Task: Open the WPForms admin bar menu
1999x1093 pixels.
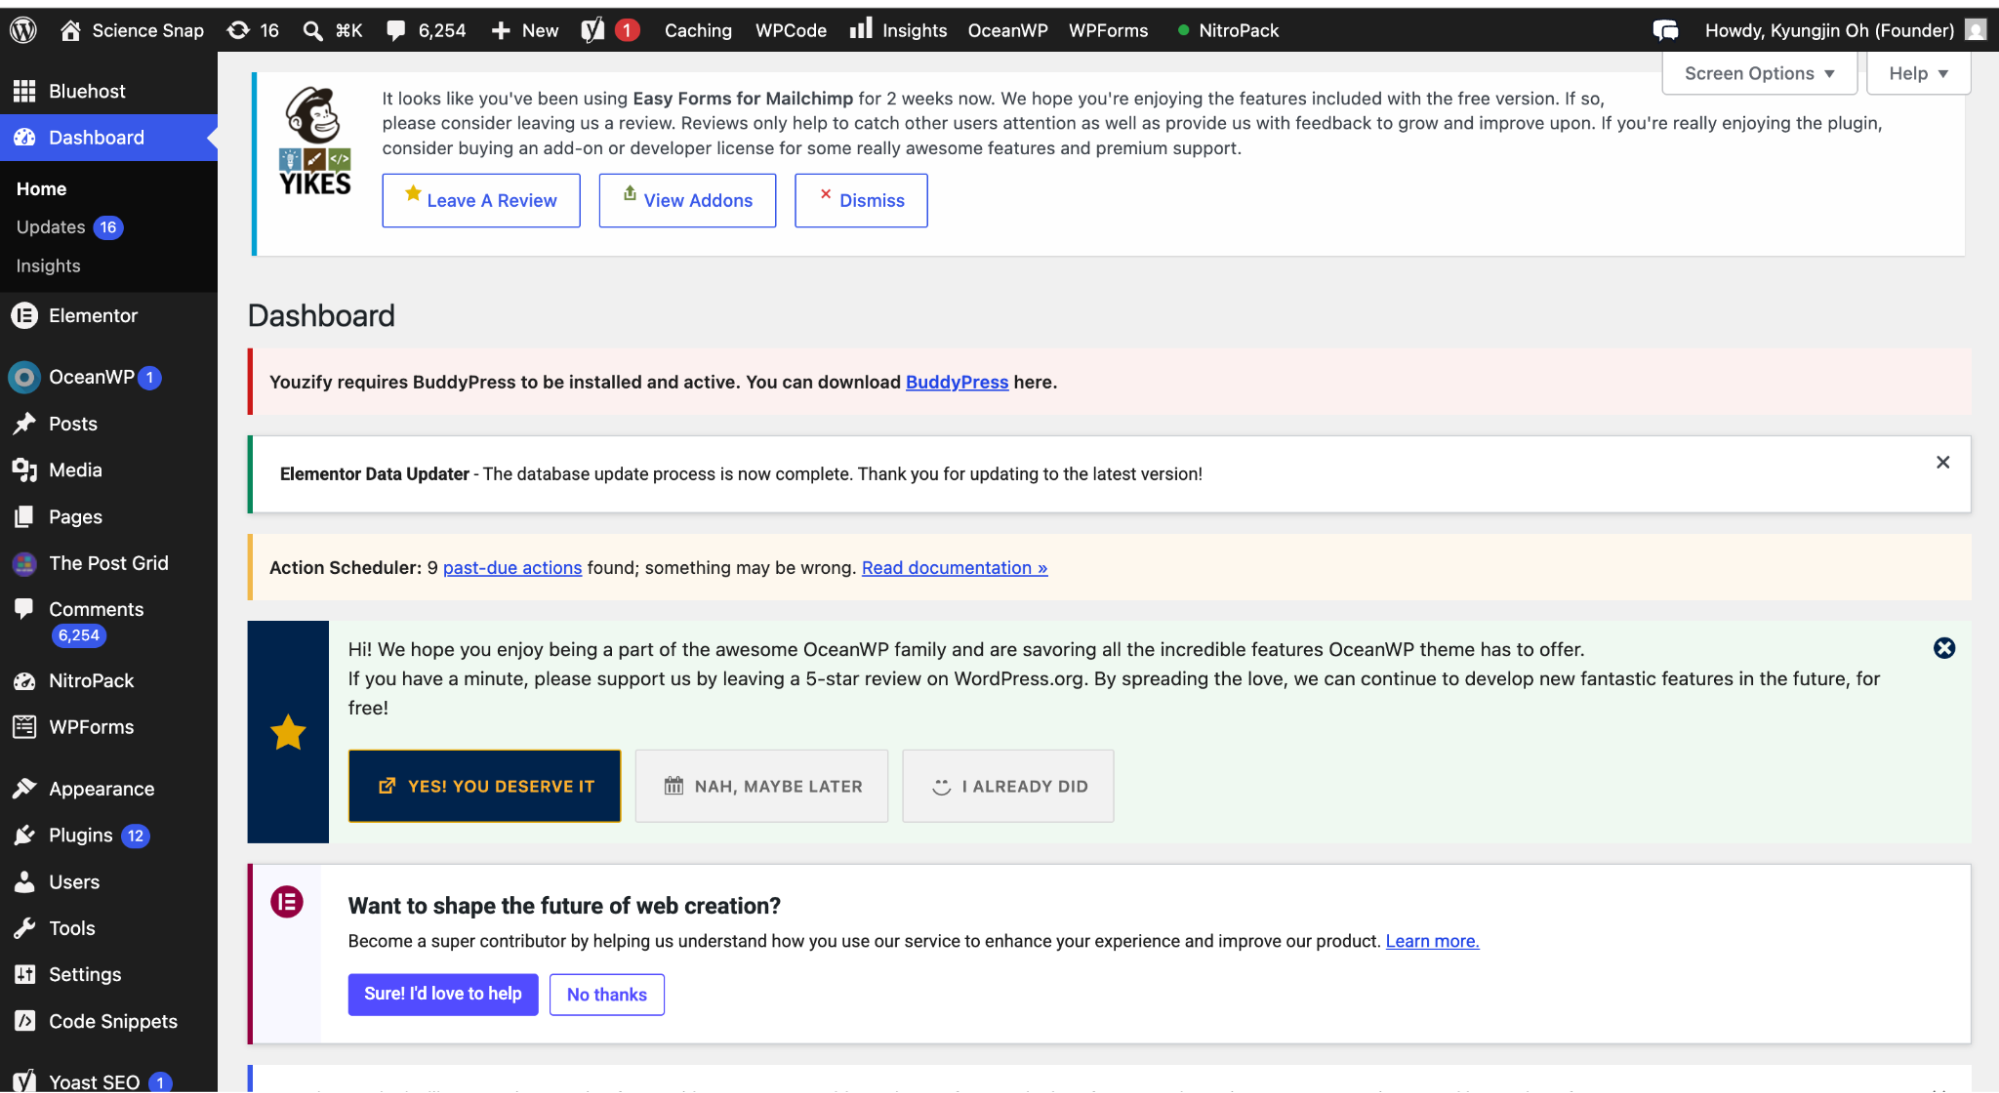Action: 1108,30
